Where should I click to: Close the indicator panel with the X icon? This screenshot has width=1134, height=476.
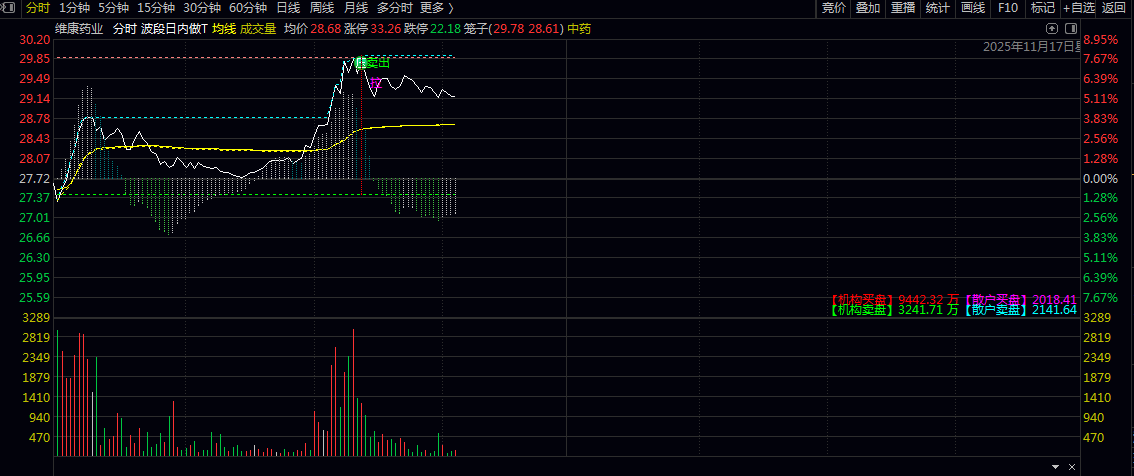(1072, 467)
